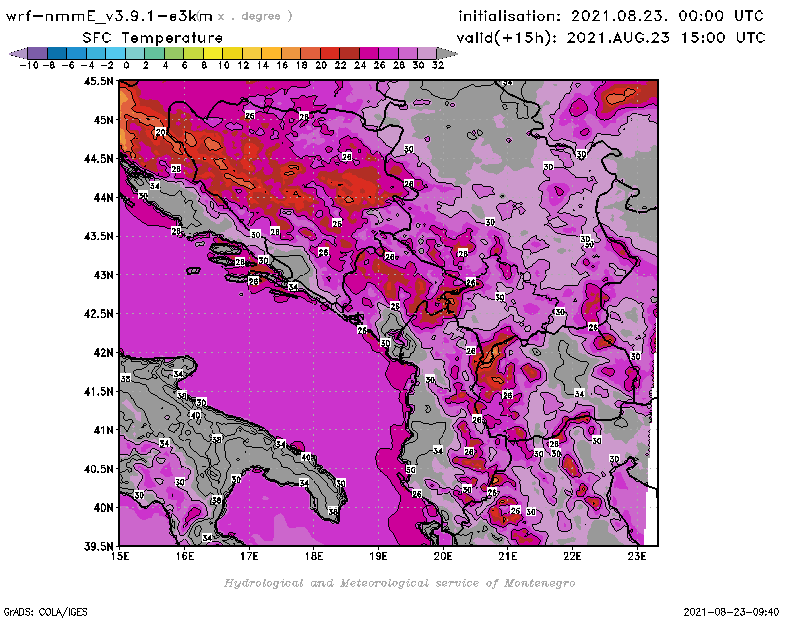
Task: Click the '44N' latitude label
Action: pos(103,197)
